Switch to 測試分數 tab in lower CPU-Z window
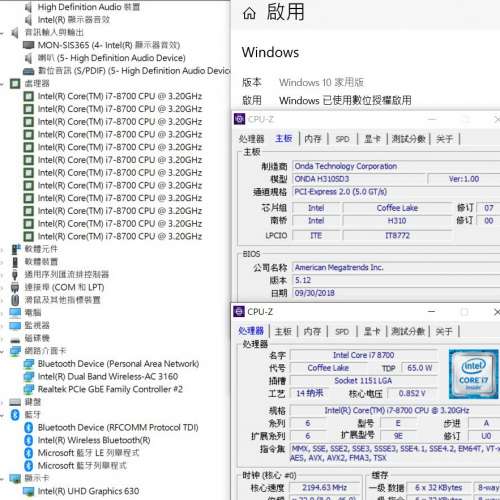This screenshot has height=500, width=500. [x=408, y=331]
